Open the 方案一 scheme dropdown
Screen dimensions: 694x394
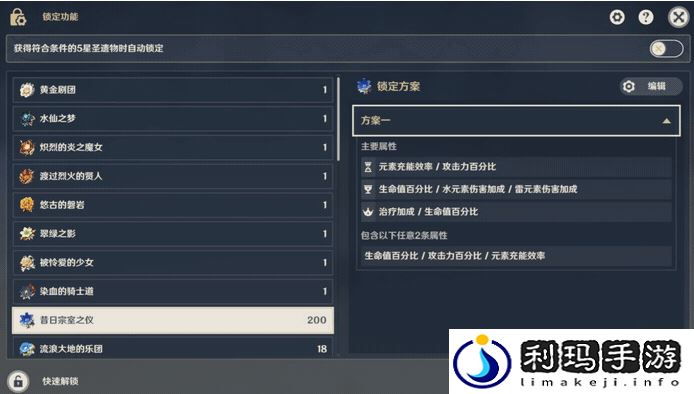(x=516, y=120)
